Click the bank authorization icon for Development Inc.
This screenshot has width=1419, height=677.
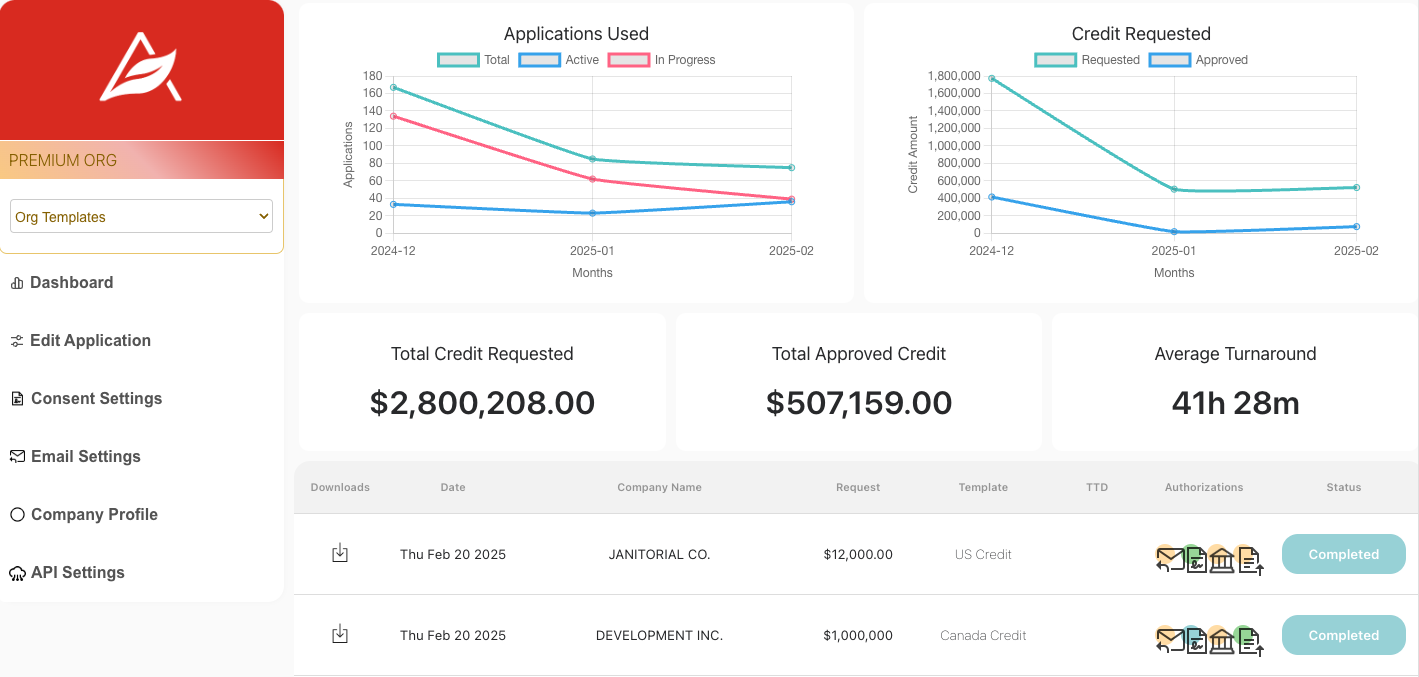point(1221,640)
